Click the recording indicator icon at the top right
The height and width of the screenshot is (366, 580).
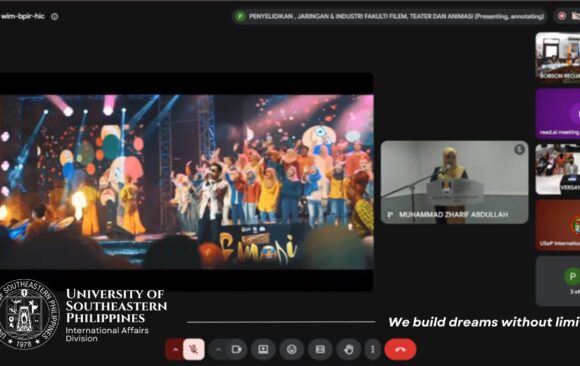click(x=562, y=16)
